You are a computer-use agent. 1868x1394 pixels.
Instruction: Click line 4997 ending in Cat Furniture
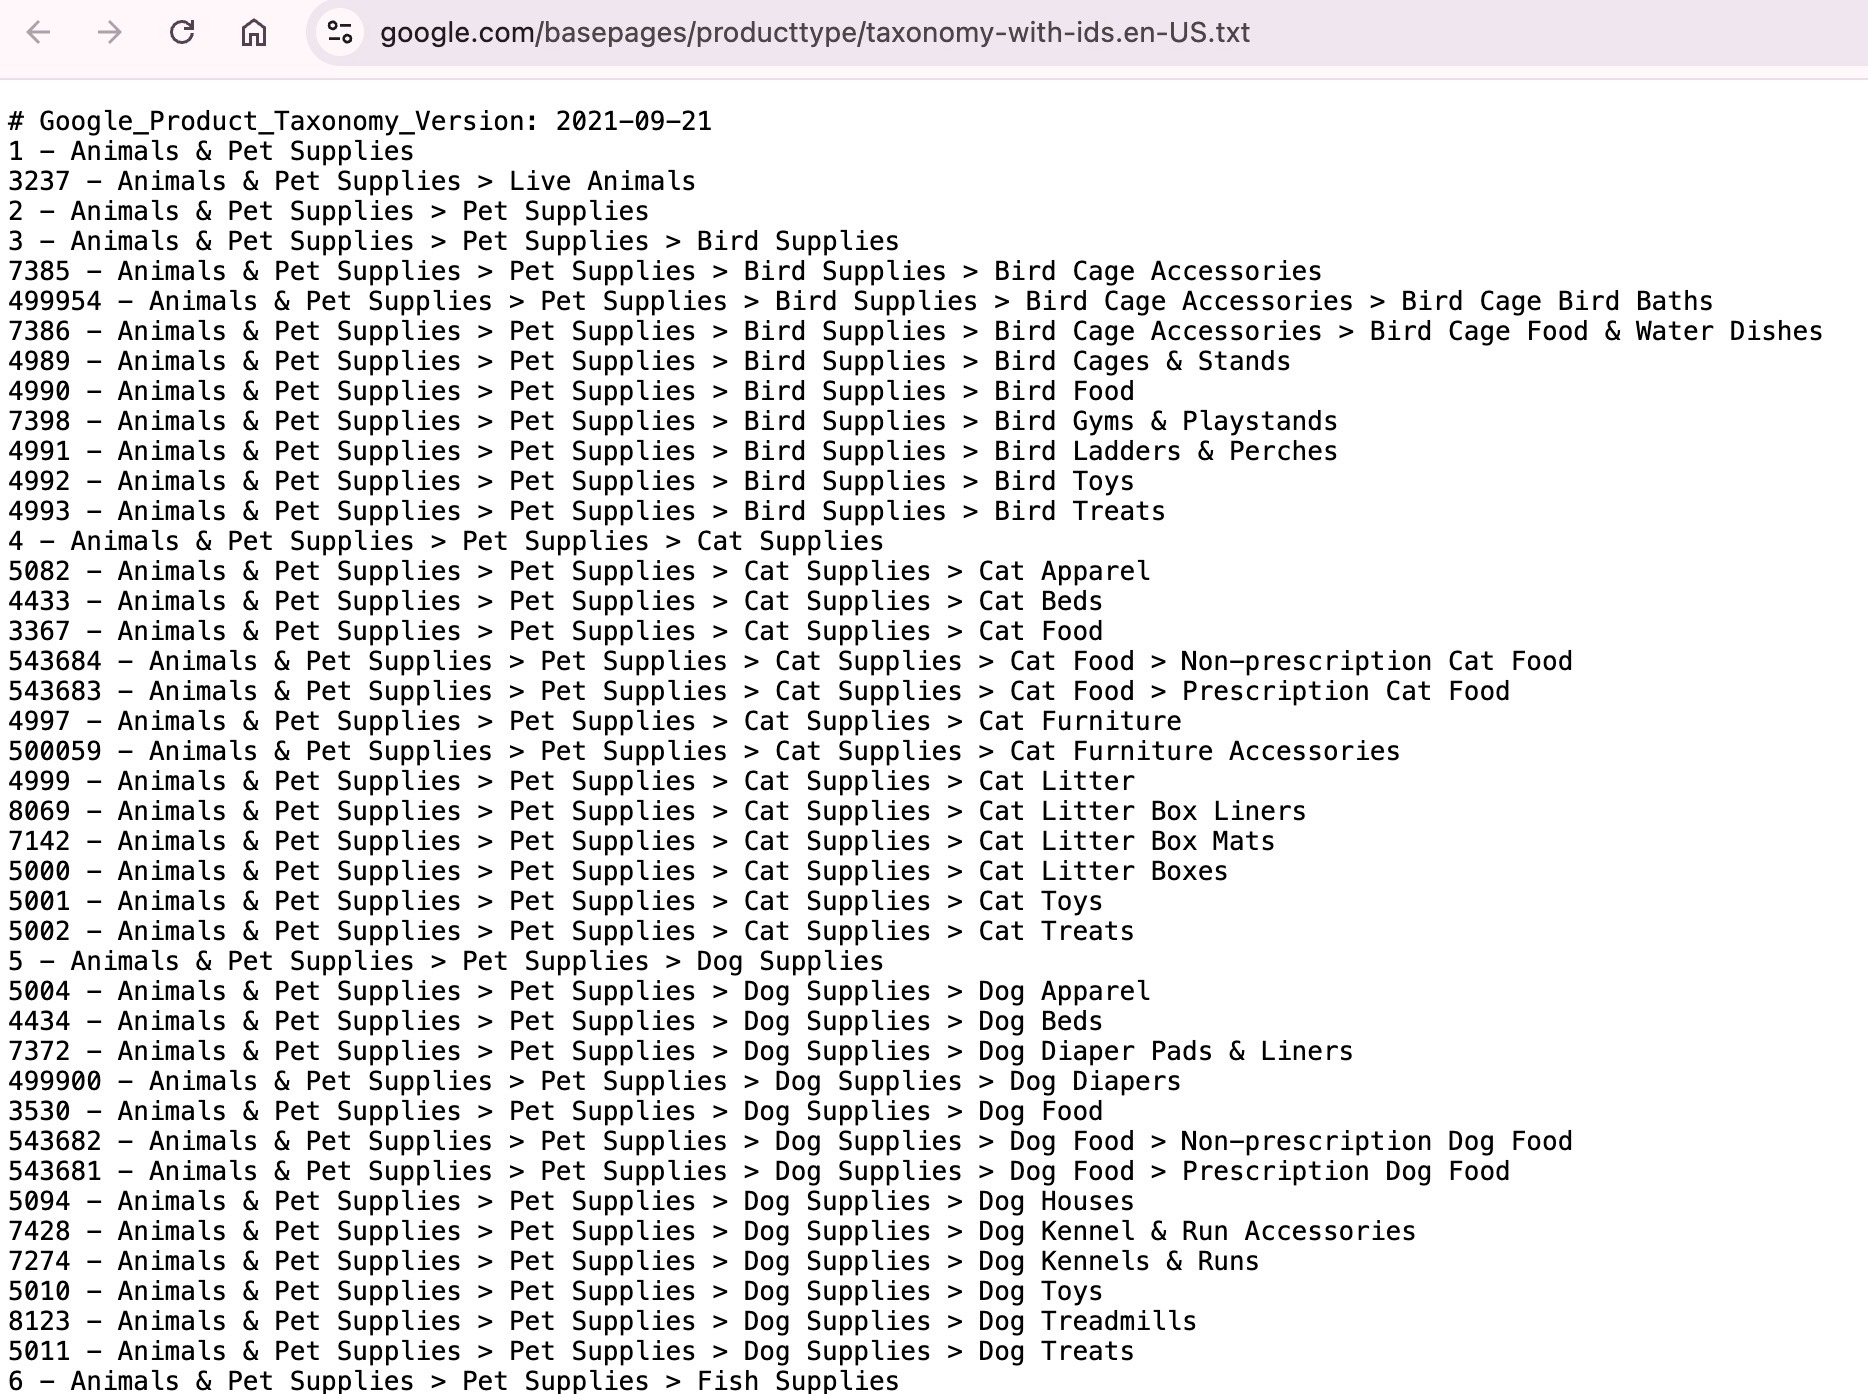[x=594, y=721]
